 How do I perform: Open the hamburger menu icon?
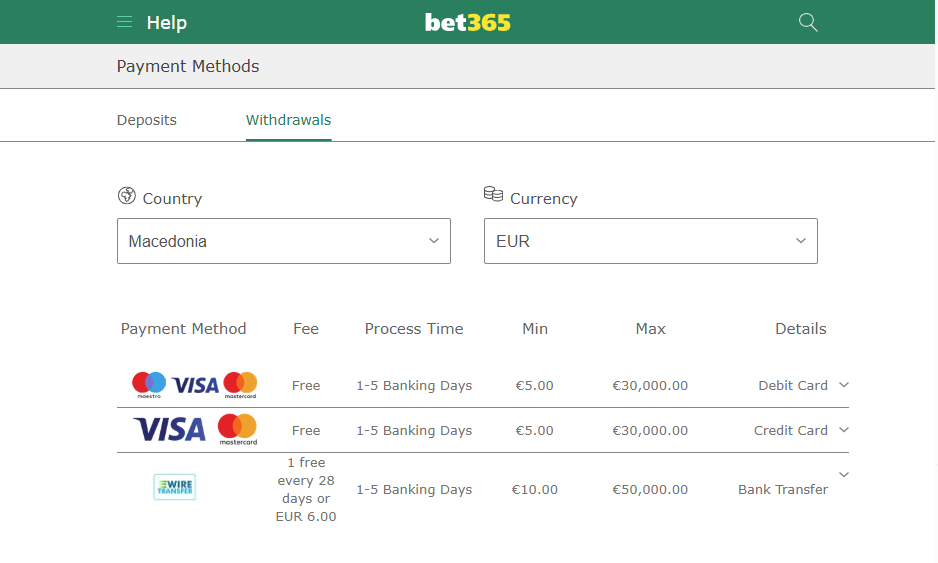[124, 22]
